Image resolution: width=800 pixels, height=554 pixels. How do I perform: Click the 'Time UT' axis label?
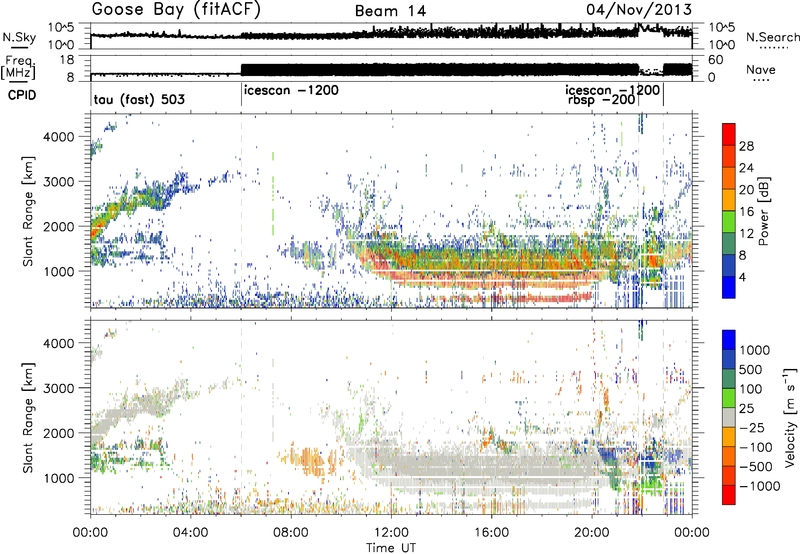[x=391, y=548]
